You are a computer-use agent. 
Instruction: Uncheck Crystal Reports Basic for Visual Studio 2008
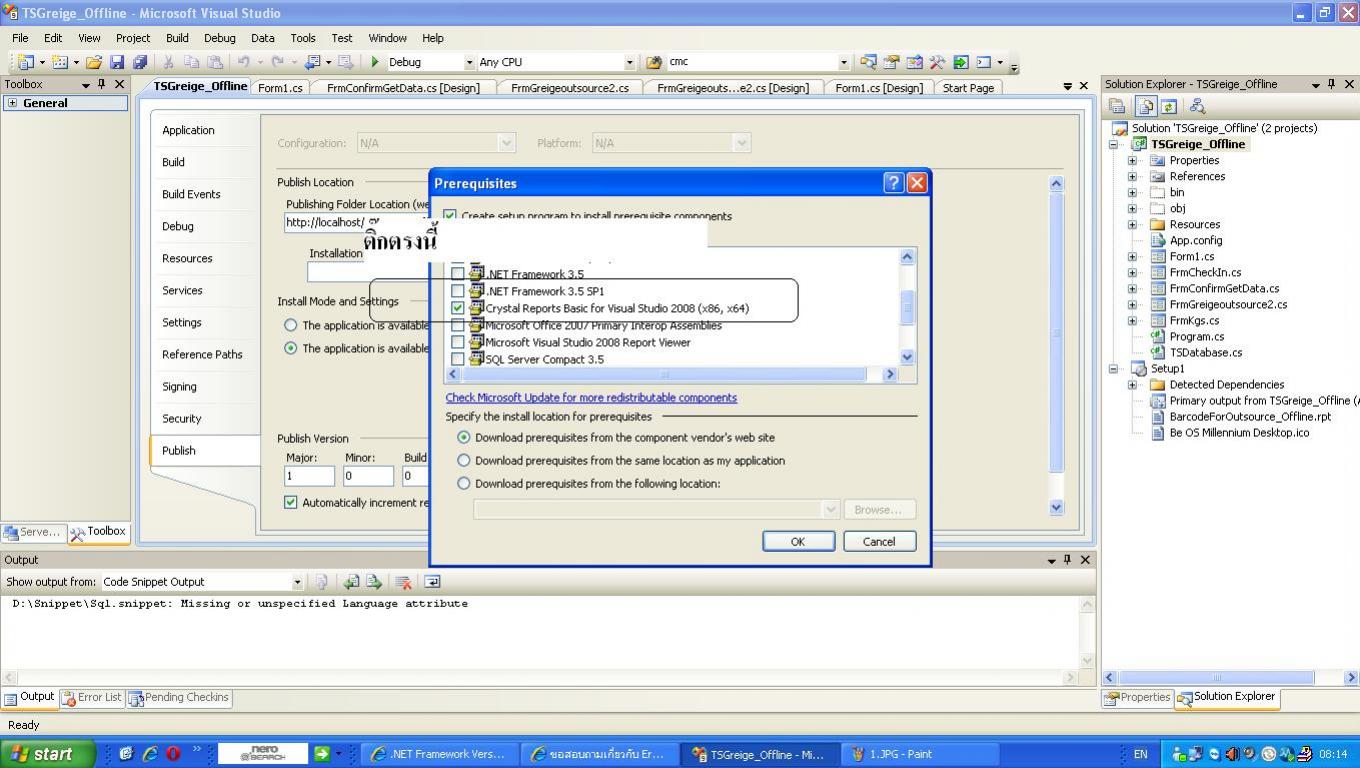(458, 308)
